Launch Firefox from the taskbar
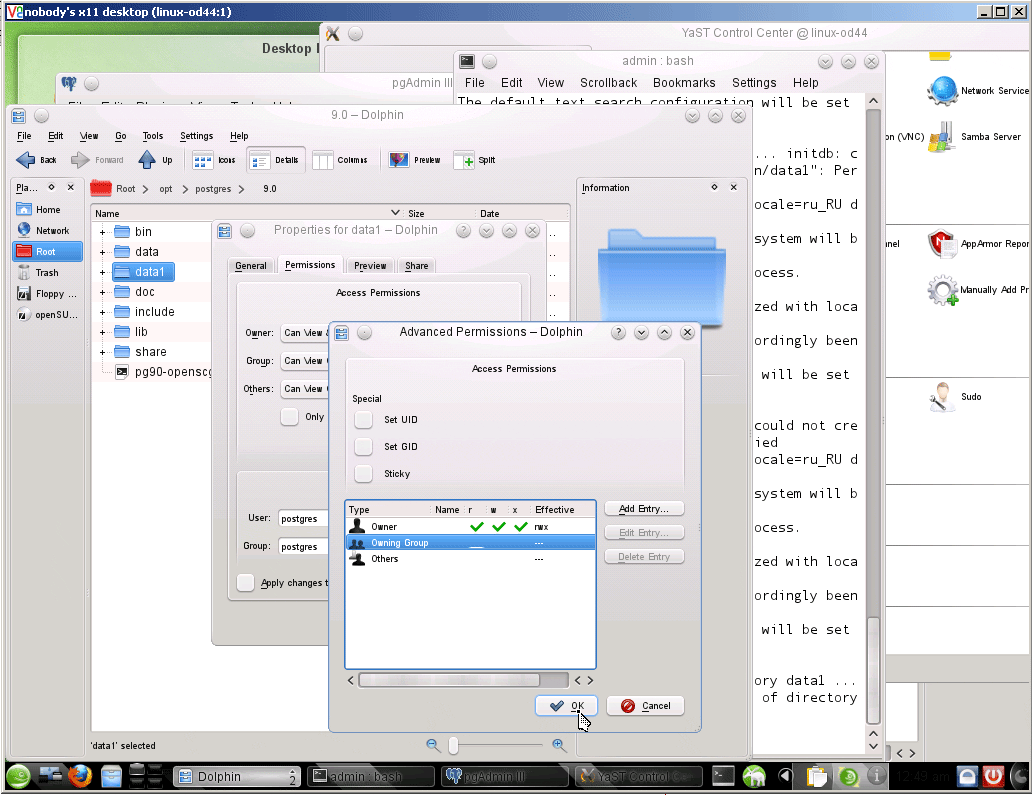This screenshot has width=1032, height=795. pyautogui.click(x=80, y=776)
